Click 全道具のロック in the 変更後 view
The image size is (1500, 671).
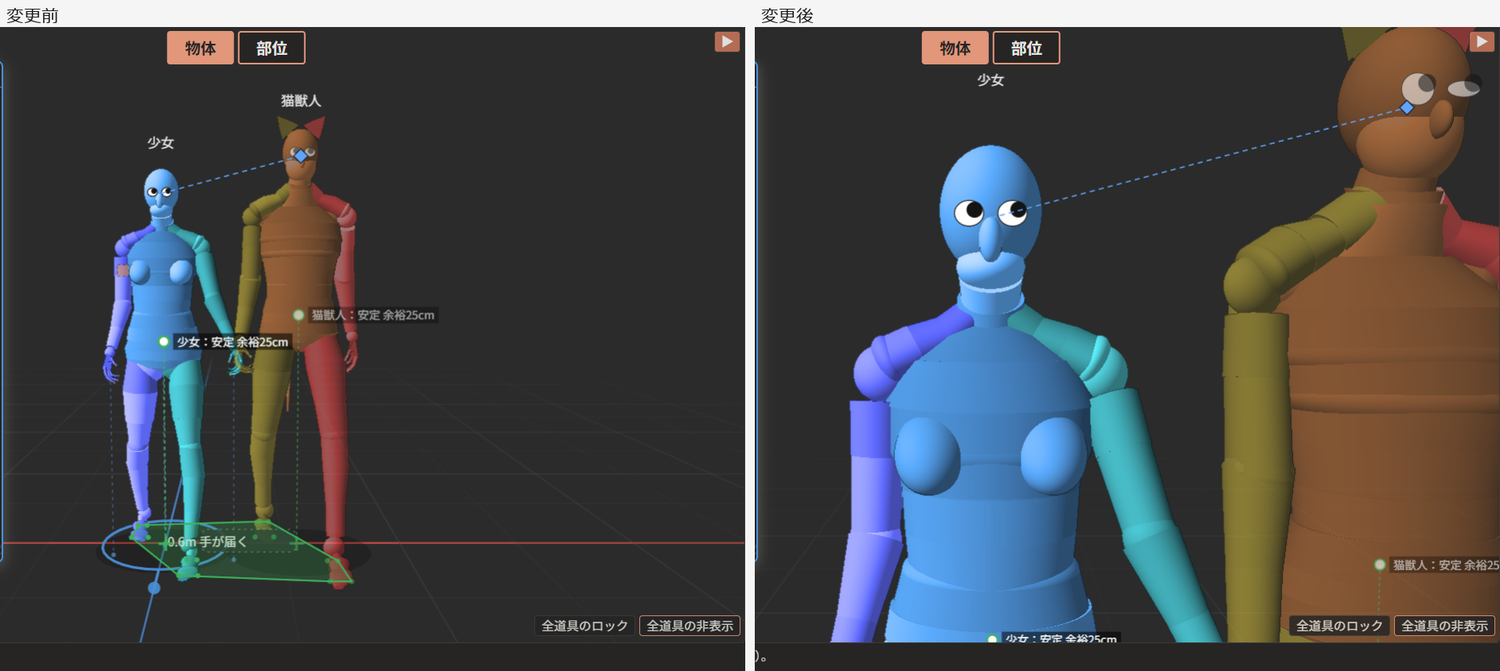point(1340,626)
